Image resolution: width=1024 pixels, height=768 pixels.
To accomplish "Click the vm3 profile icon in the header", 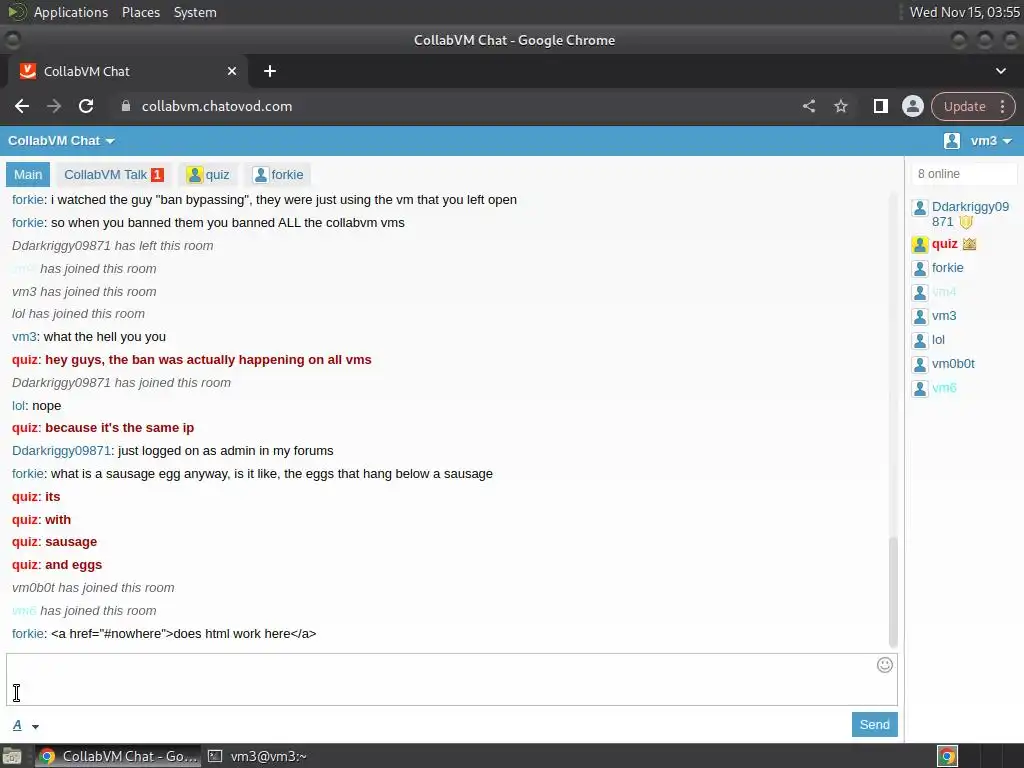I will [952, 140].
